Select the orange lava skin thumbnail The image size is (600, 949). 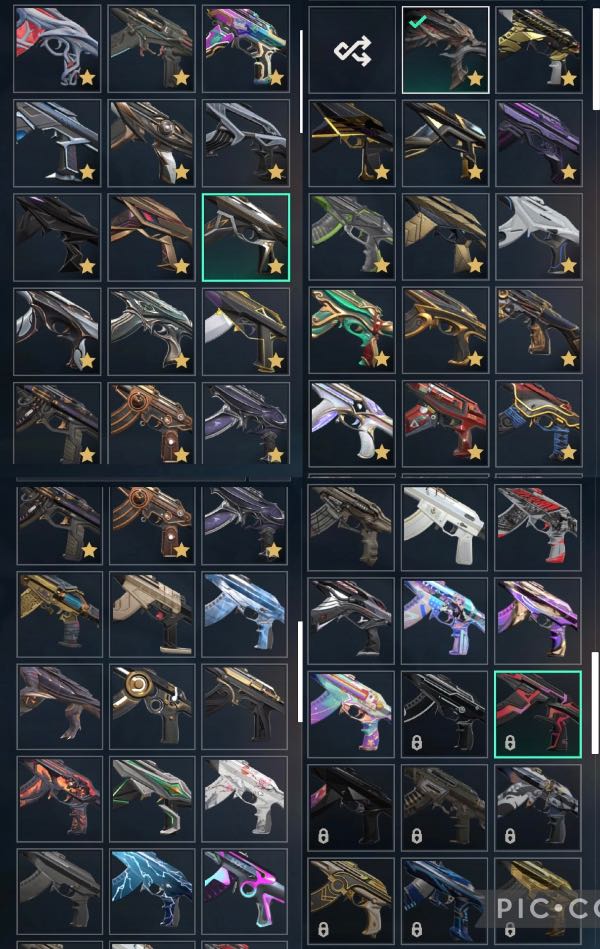[60, 798]
